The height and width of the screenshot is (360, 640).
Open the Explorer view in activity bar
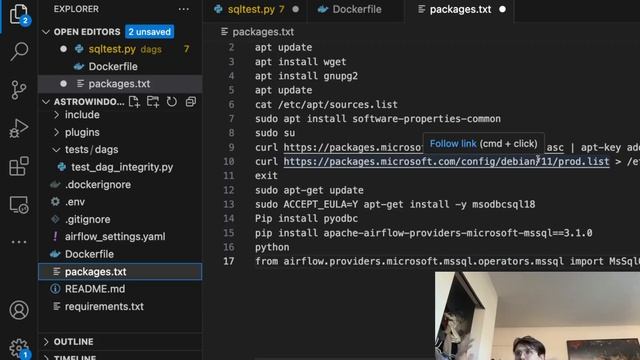pos(19,15)
